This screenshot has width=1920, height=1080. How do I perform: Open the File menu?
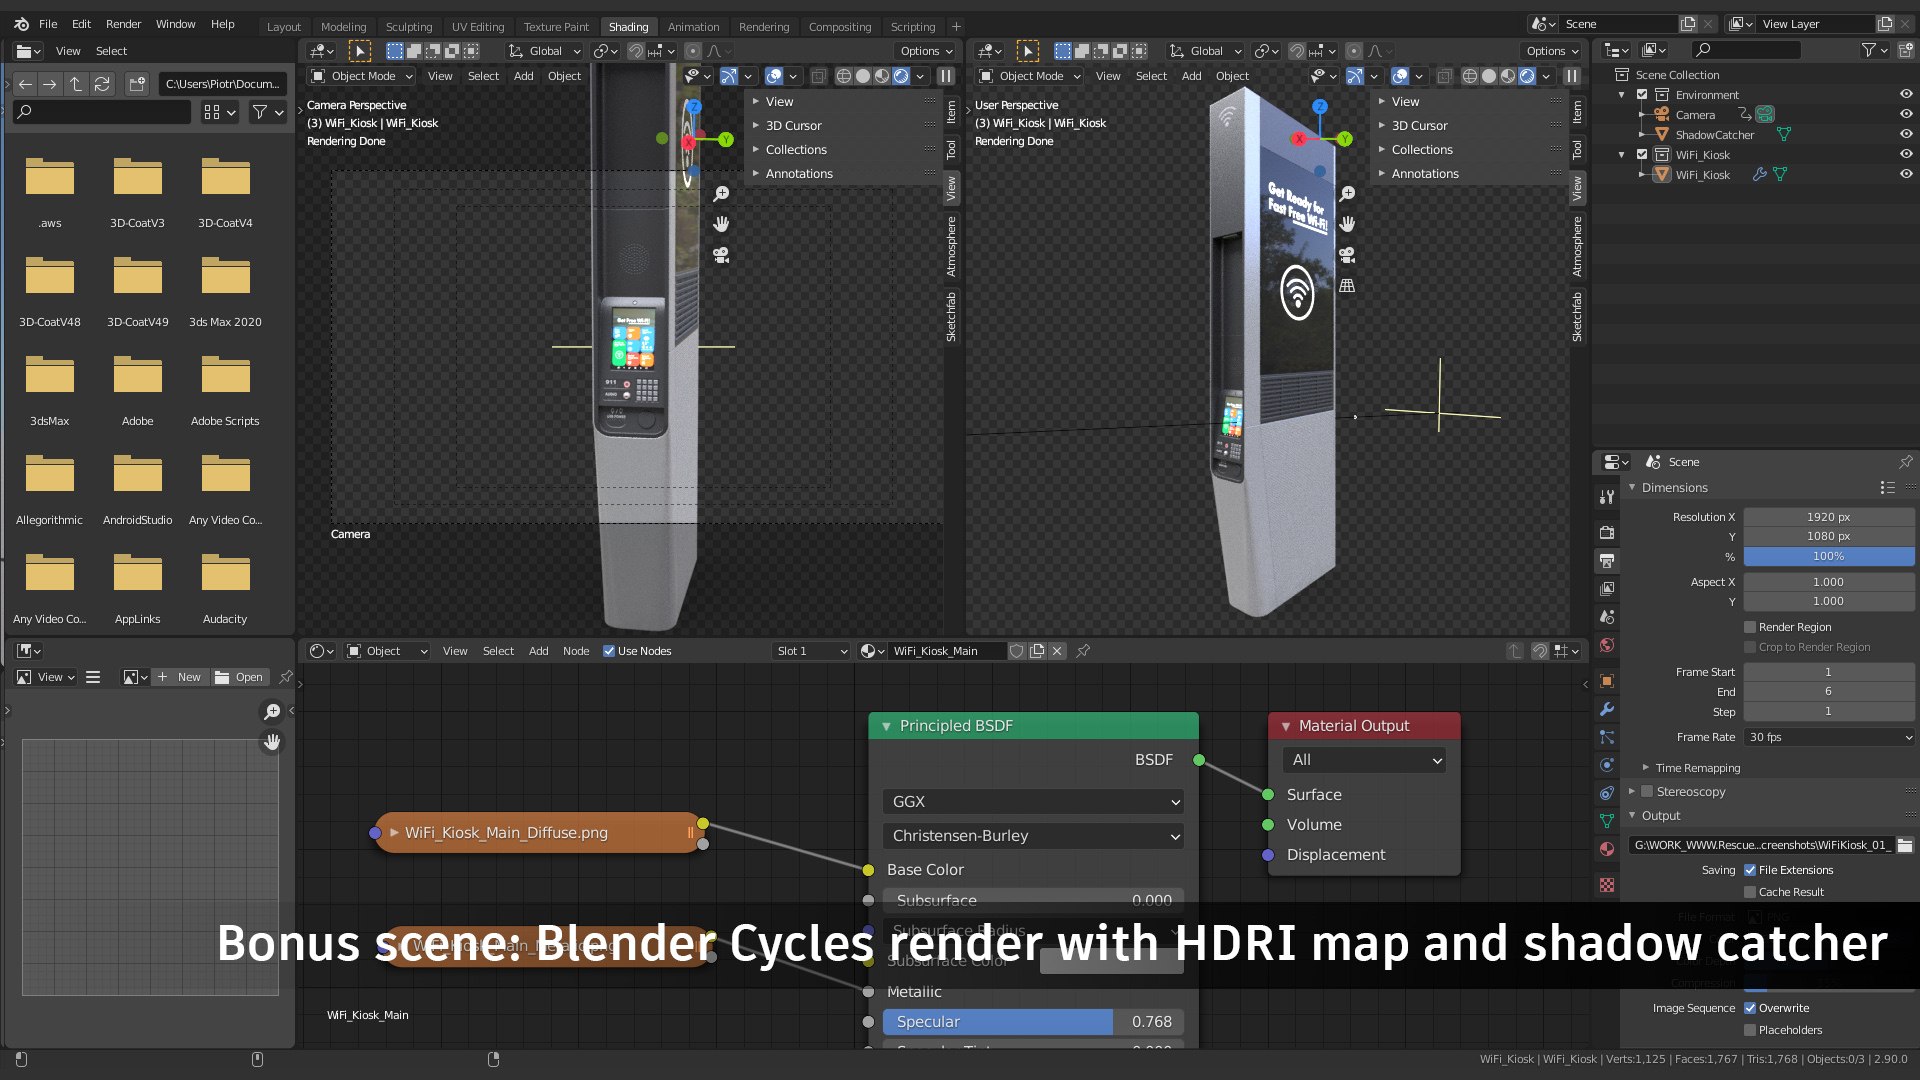point(48,24)
